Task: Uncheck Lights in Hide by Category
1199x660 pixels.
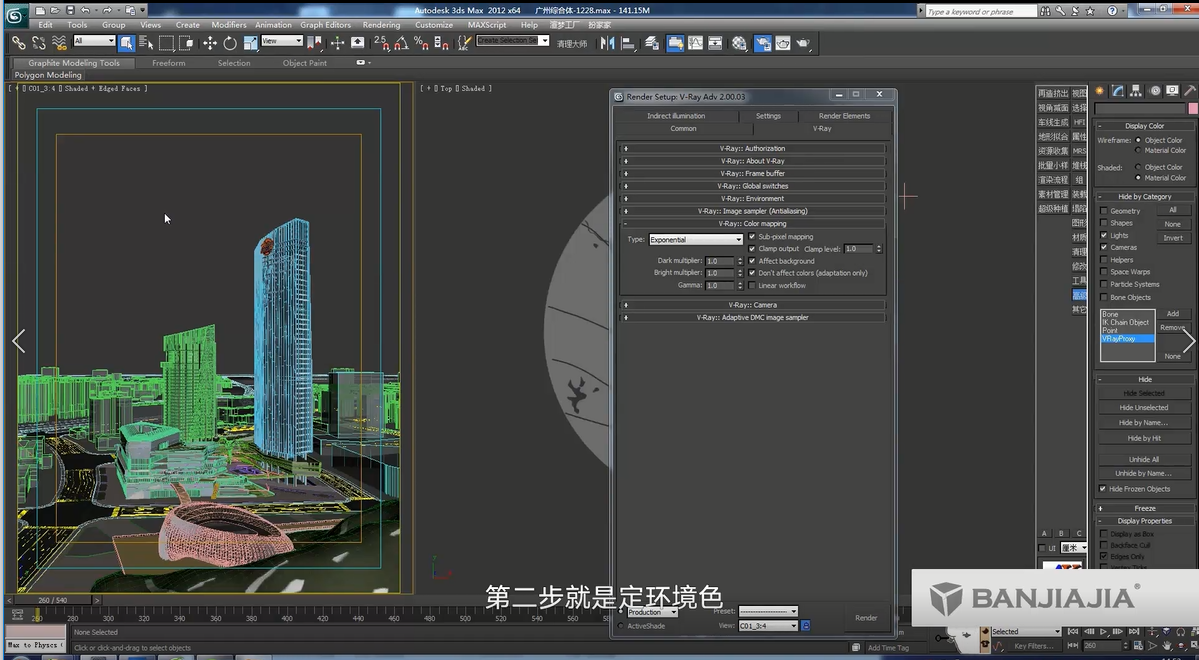Action: [1103, 236]
